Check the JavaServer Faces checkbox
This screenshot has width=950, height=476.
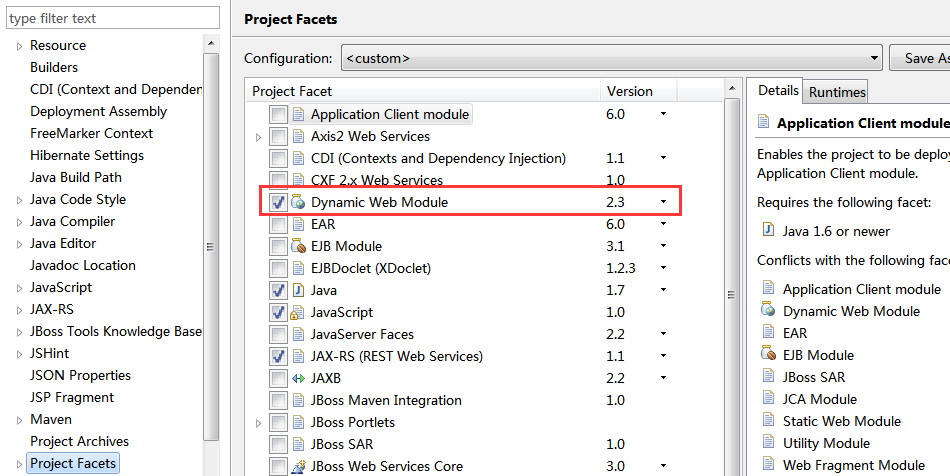click(x=278, y=334)
